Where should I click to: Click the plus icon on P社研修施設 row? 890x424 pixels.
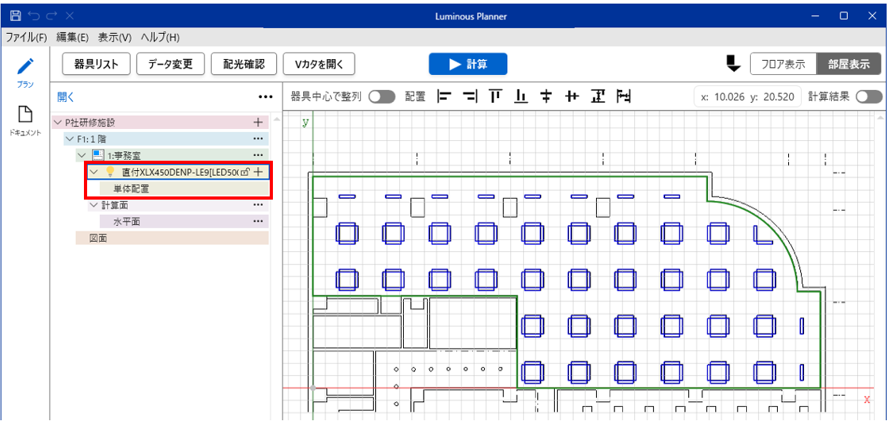[258, 122]
